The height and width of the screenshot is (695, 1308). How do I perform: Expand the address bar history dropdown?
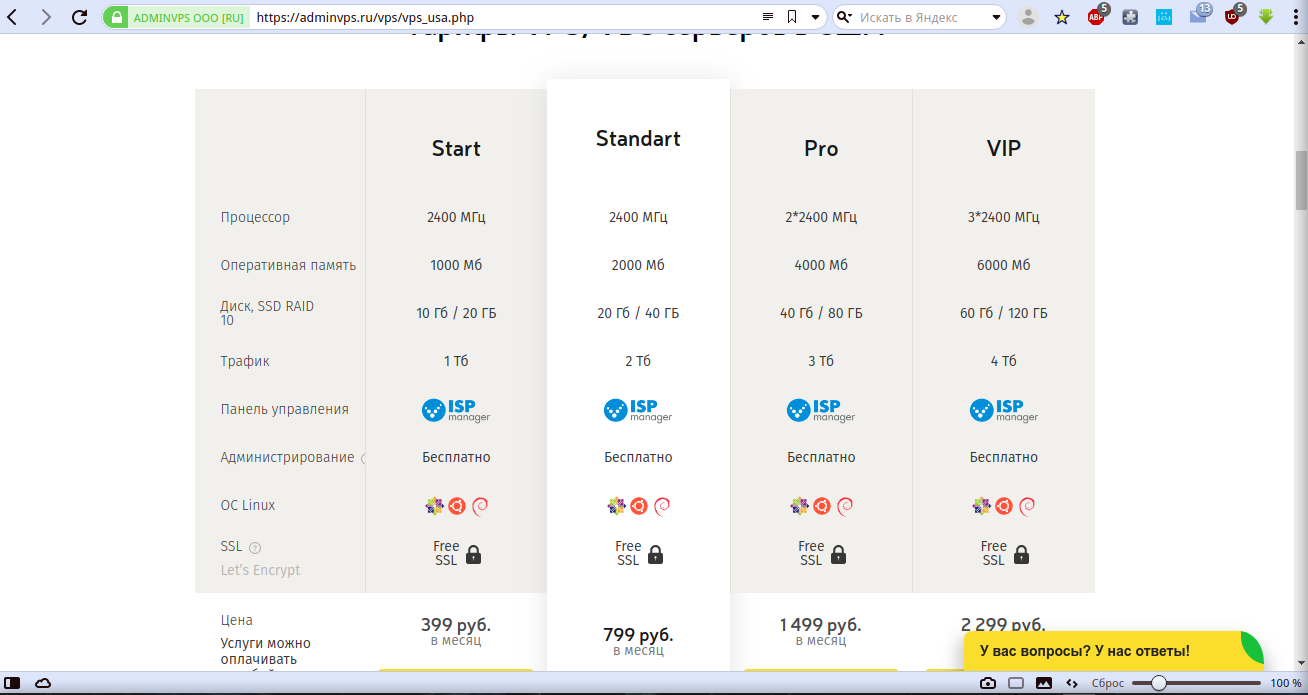[816, 17]
